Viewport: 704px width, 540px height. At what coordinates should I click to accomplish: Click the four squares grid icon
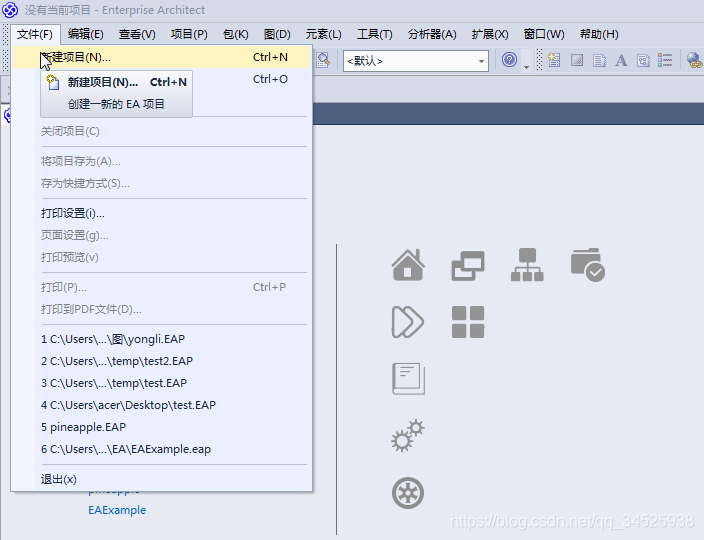tap(468, 322)
